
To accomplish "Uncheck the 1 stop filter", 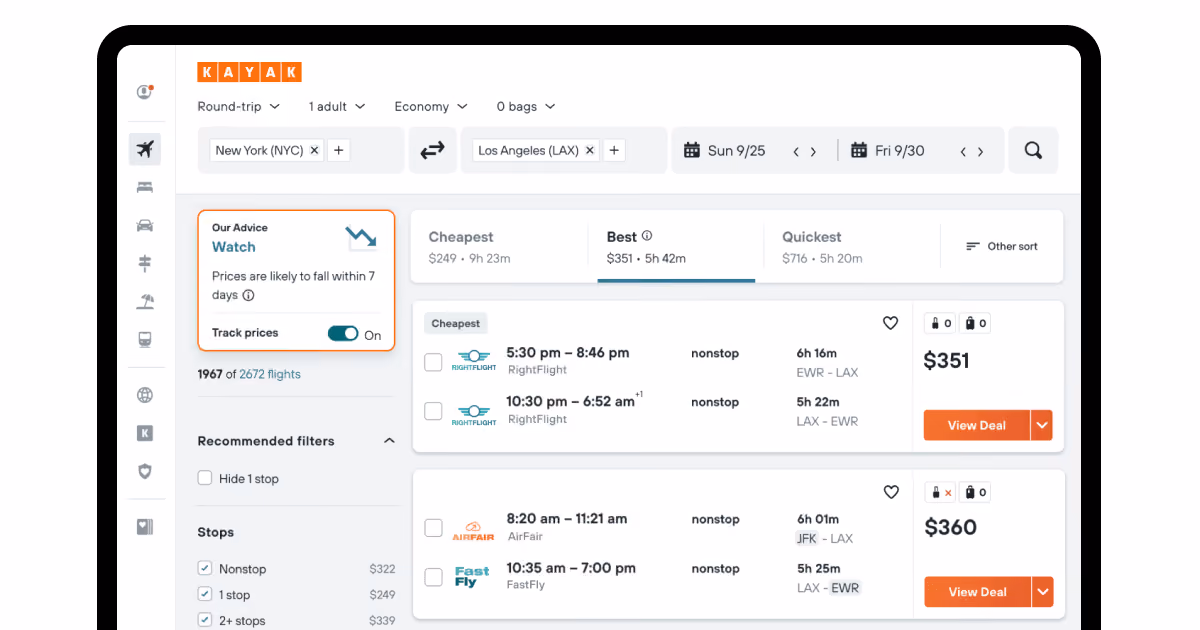I will (x=205, y=594).
